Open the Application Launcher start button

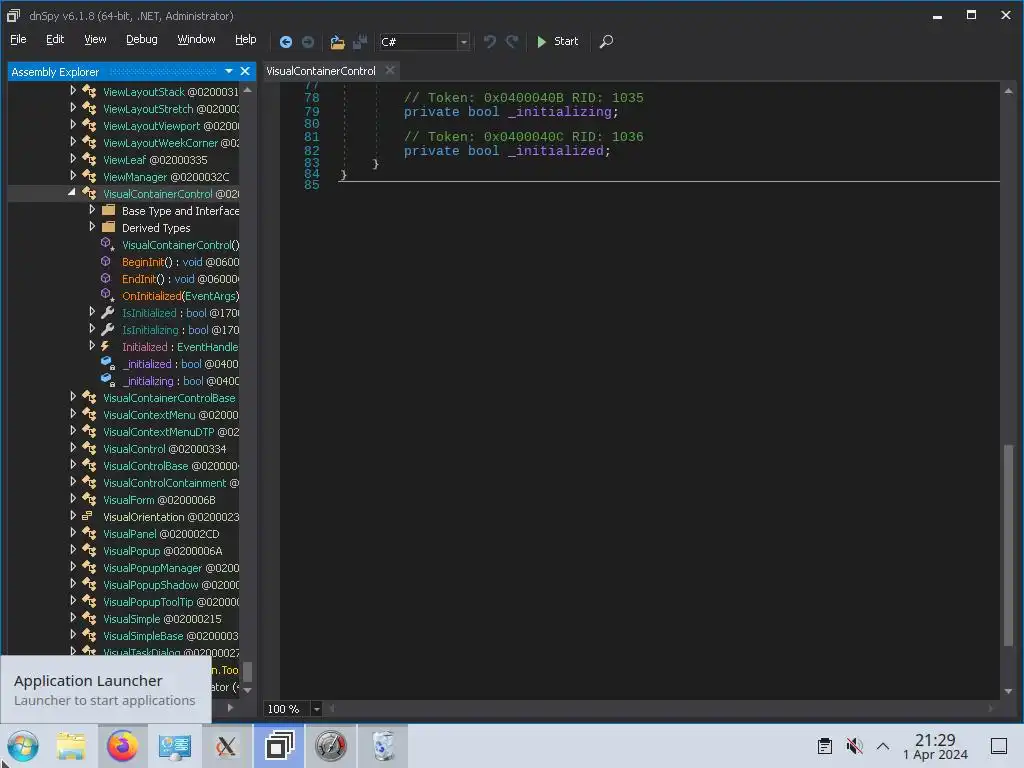point(23,746)
